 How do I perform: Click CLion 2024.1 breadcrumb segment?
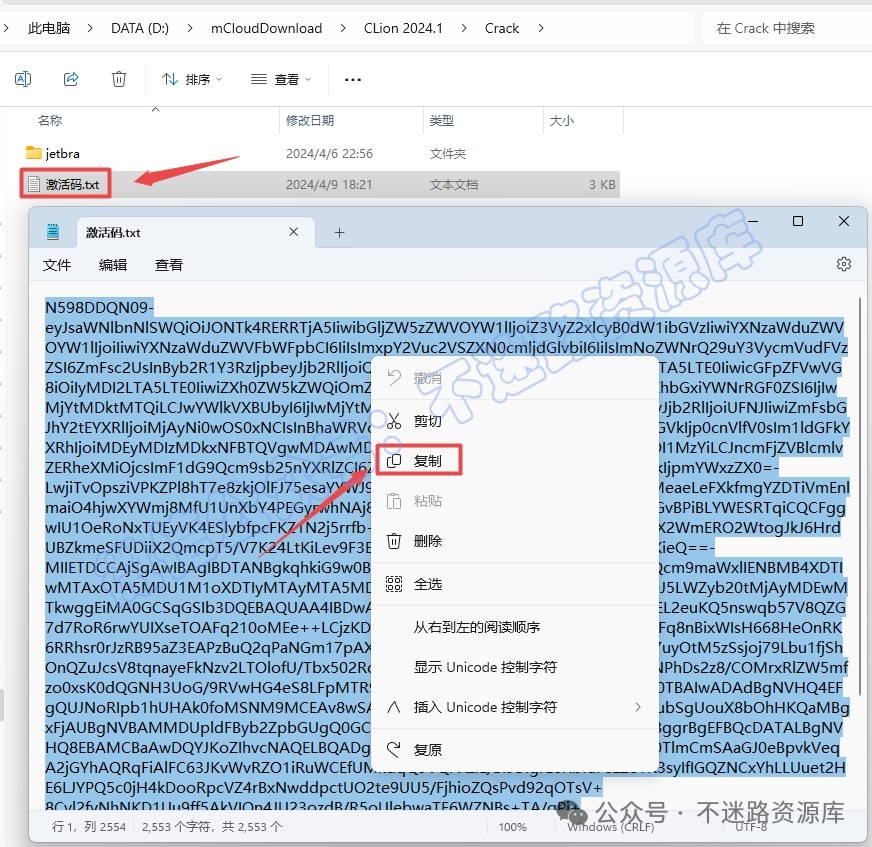[403, 28]
